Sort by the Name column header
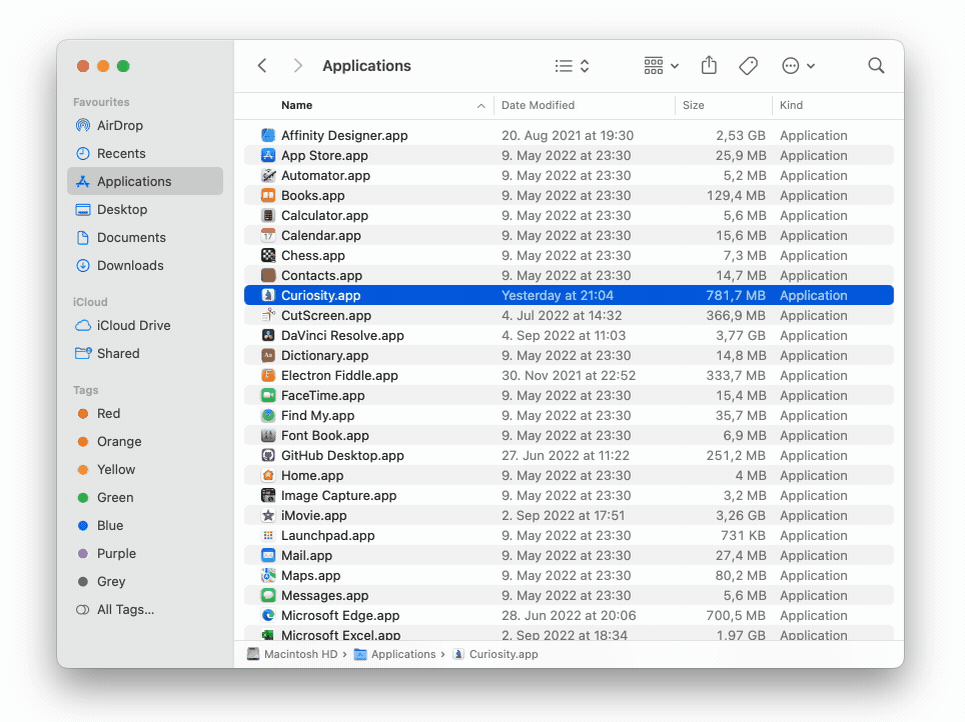 297,105
